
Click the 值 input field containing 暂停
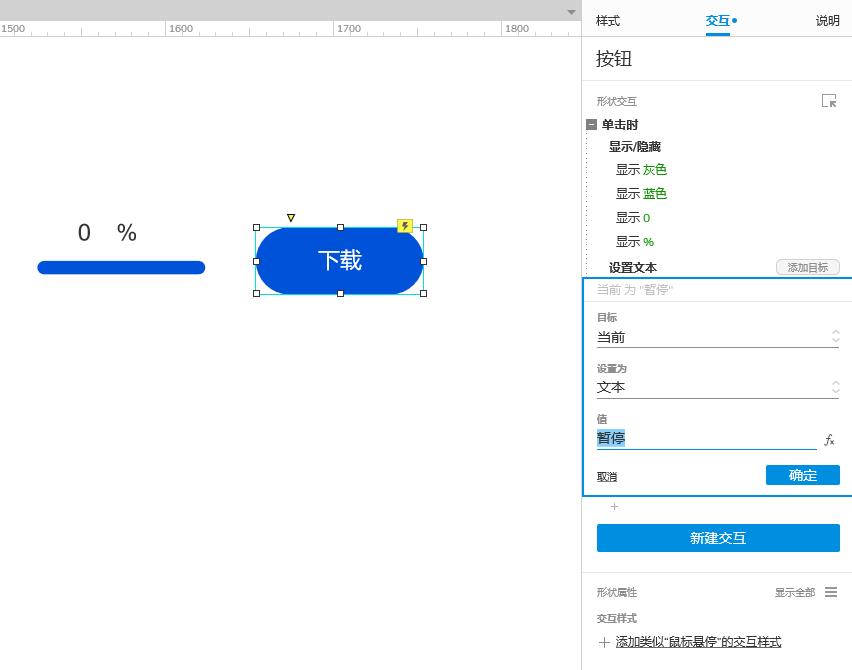coord(706,439)
